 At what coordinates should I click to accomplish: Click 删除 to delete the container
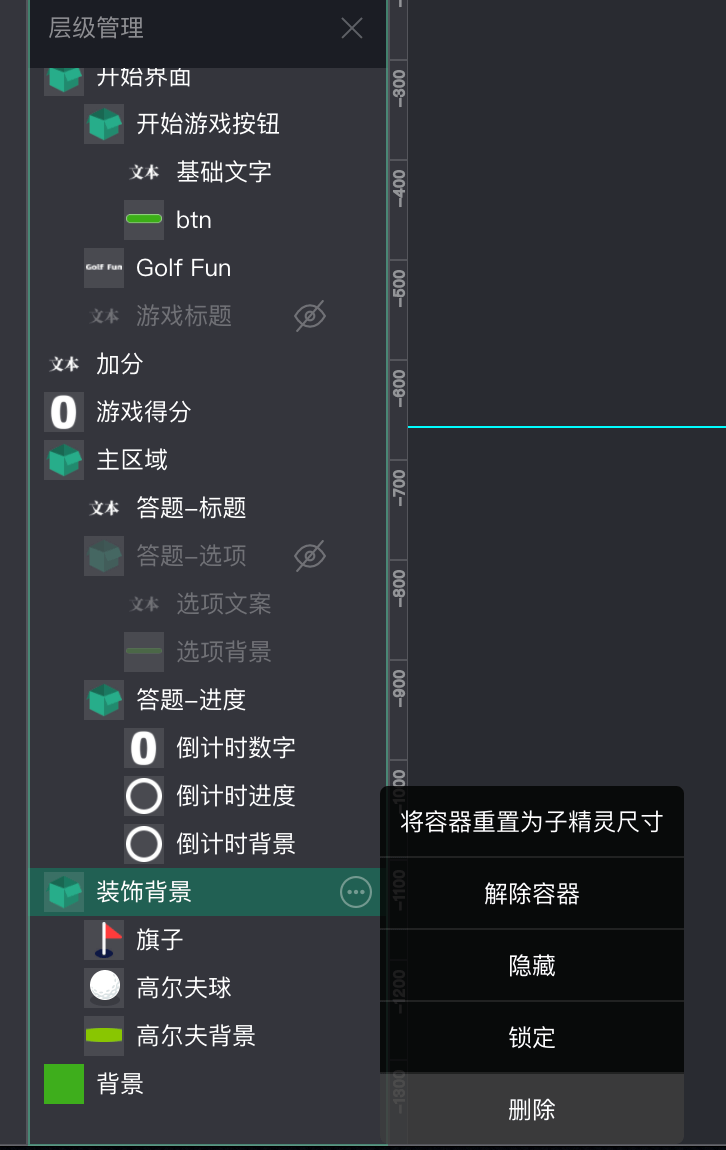tap(532, 1110)
